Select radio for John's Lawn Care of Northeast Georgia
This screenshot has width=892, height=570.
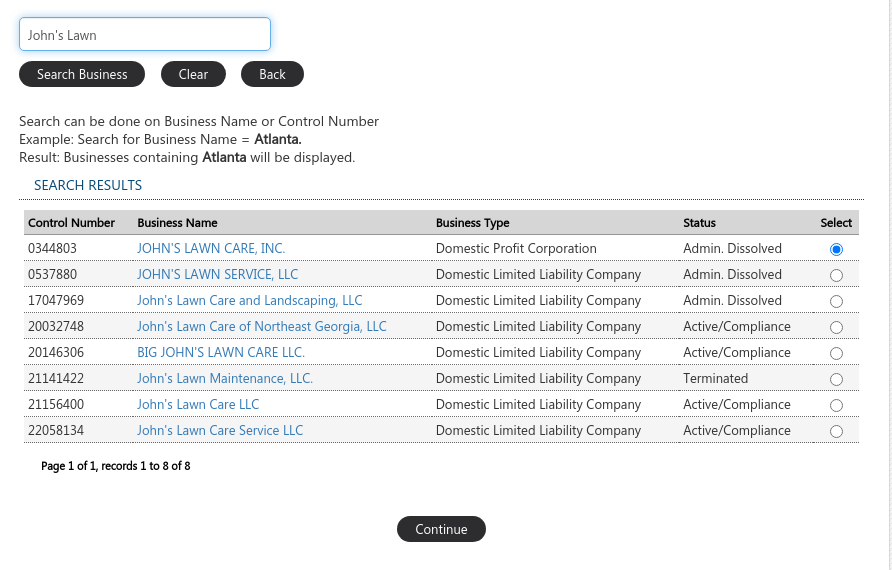point(836,327)
